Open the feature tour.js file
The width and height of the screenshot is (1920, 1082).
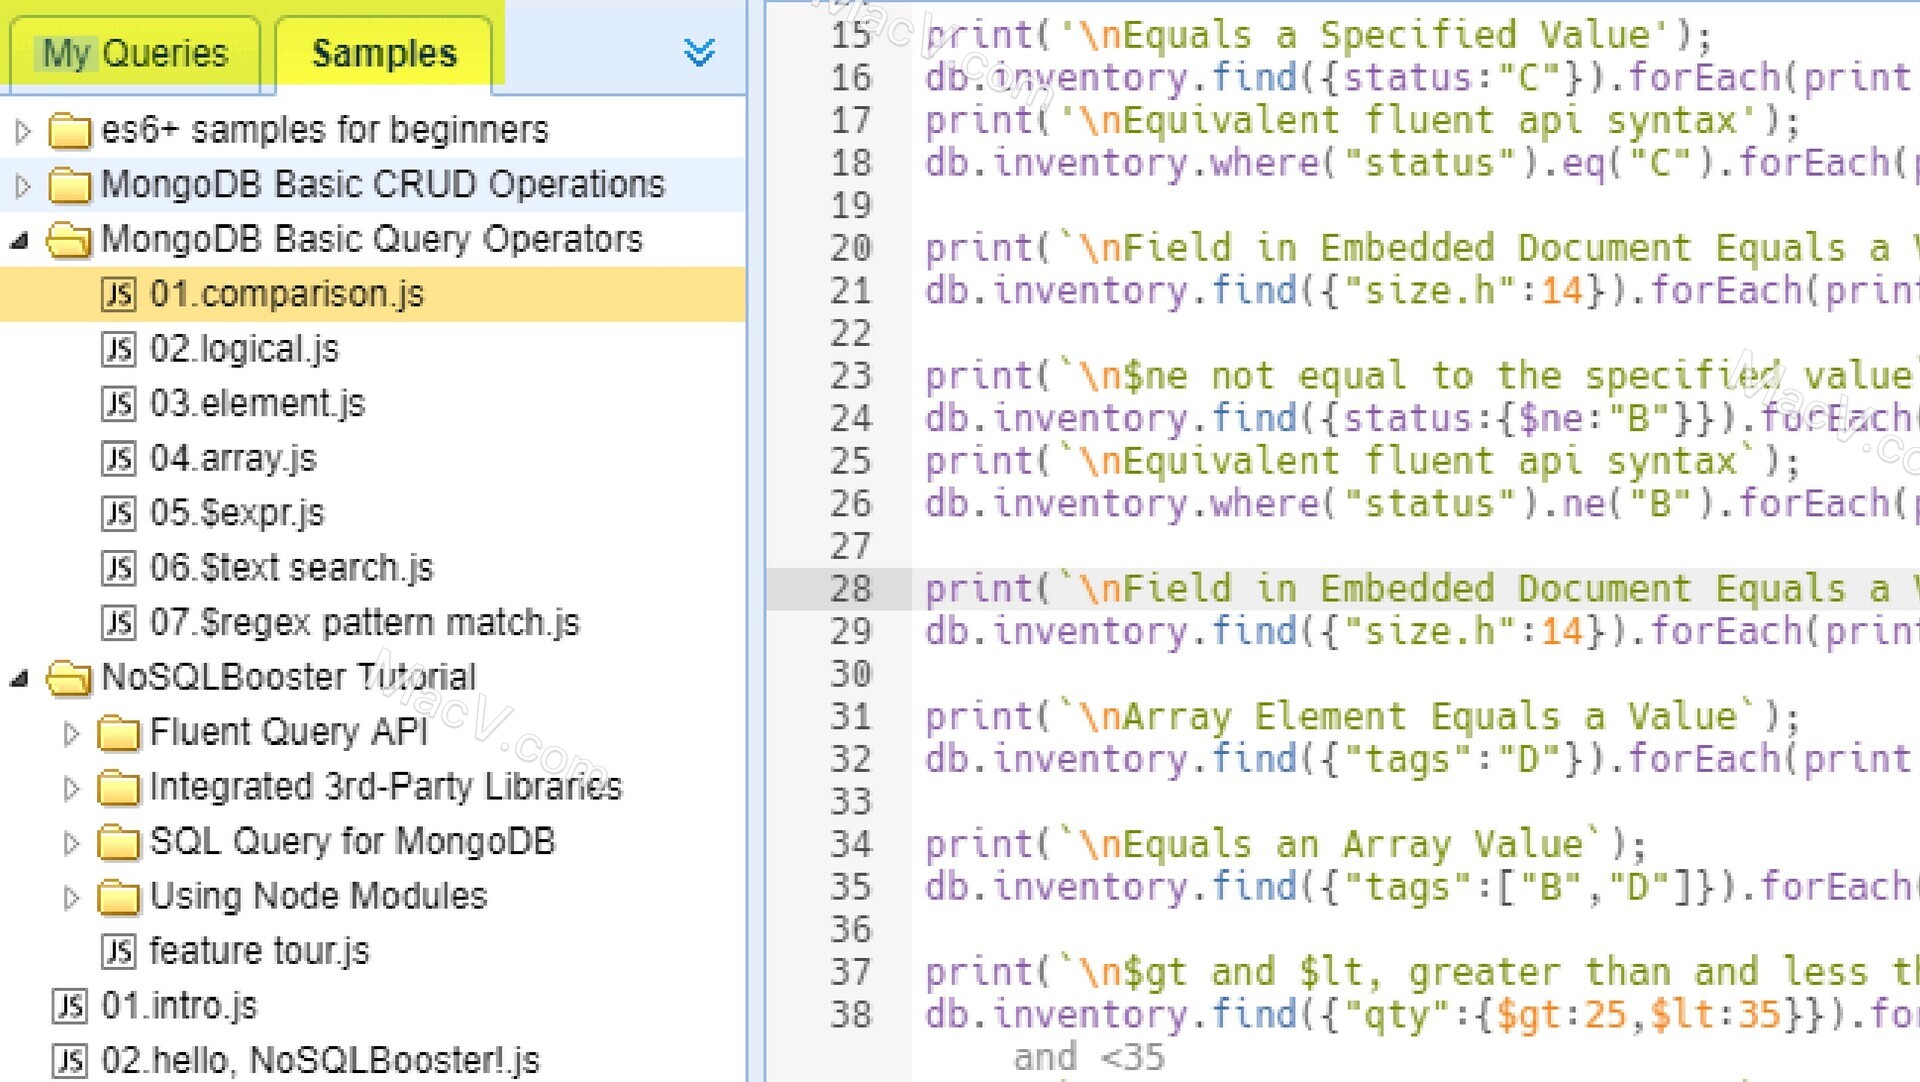click(259, 951)
